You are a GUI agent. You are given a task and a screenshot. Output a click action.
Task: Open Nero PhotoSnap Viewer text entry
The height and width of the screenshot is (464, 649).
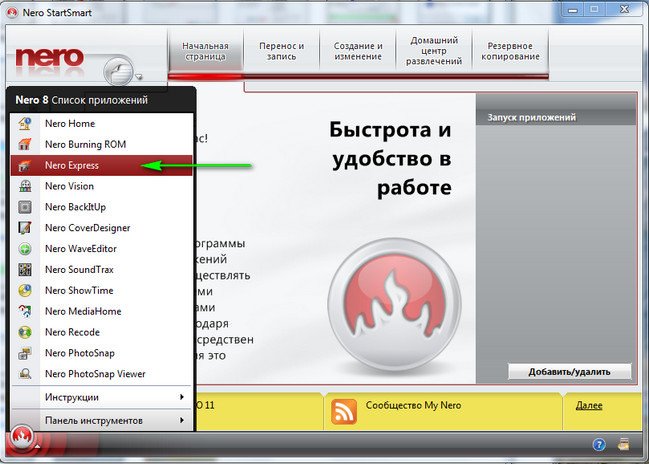coord(95,374)
